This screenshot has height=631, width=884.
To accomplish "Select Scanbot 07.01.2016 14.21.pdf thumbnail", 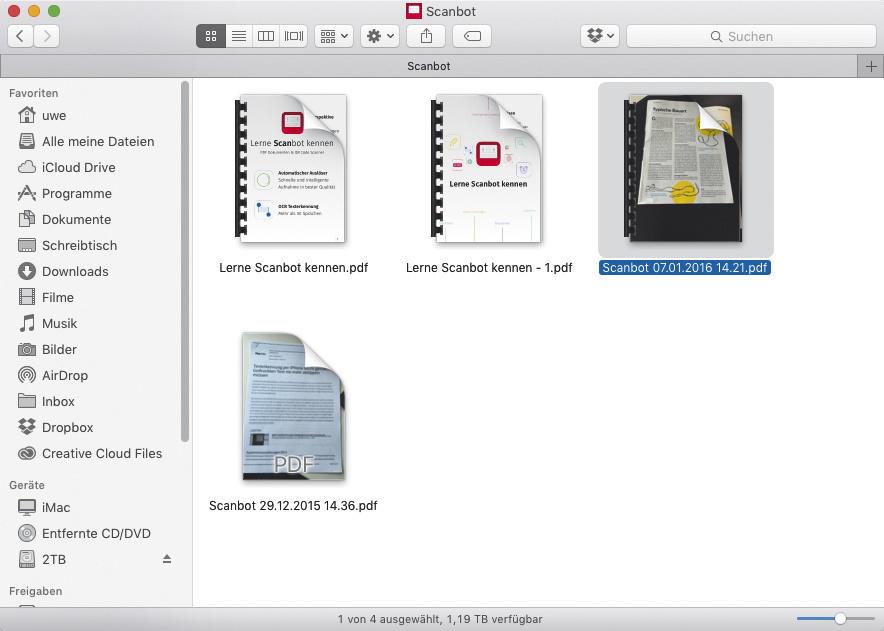I will (x=684, y=169).
